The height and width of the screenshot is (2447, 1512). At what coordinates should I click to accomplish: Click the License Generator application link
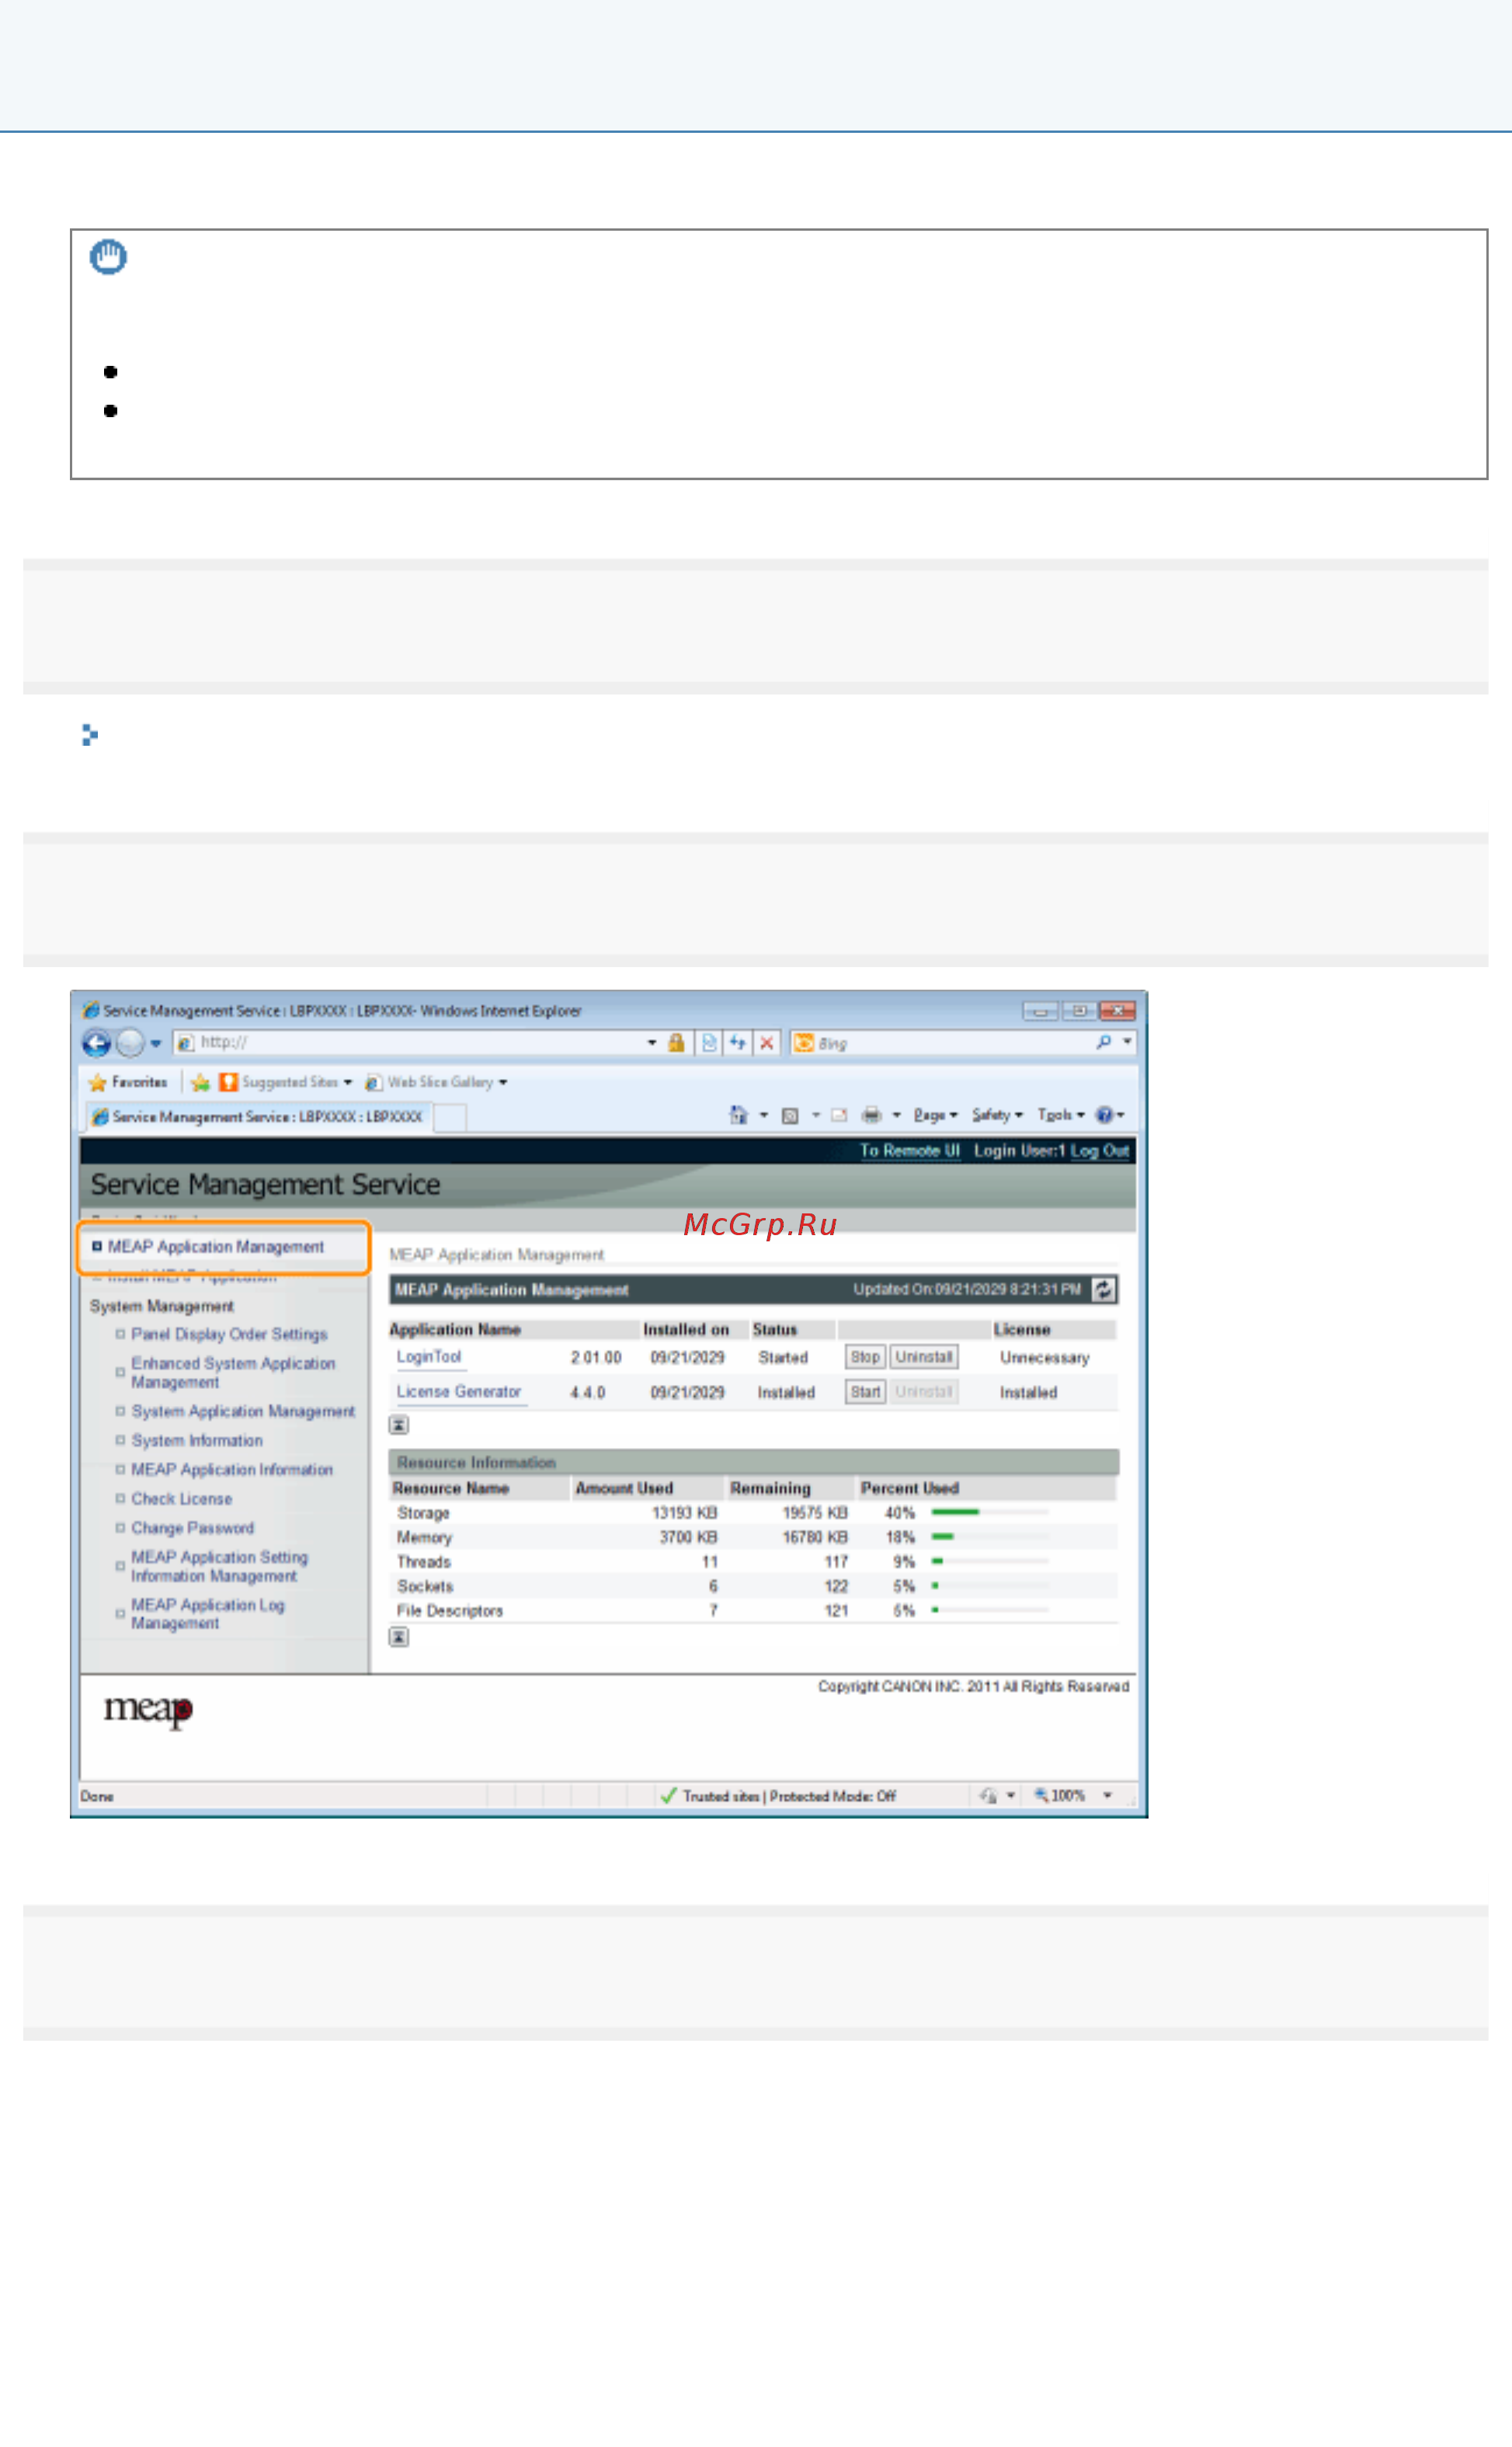point(459,1392)
